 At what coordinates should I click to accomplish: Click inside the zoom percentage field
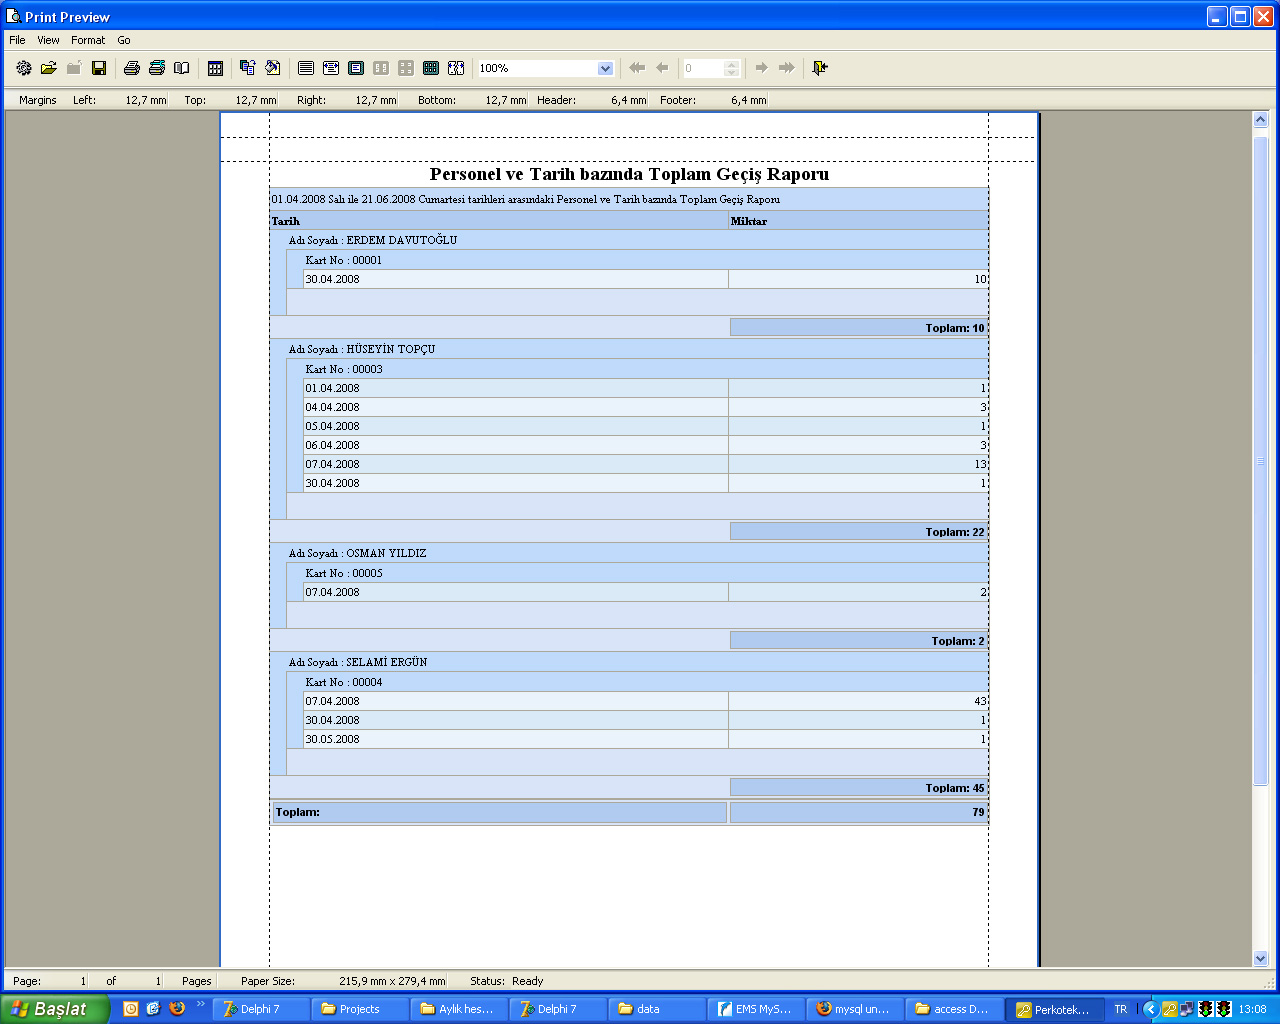coord(535,68)
